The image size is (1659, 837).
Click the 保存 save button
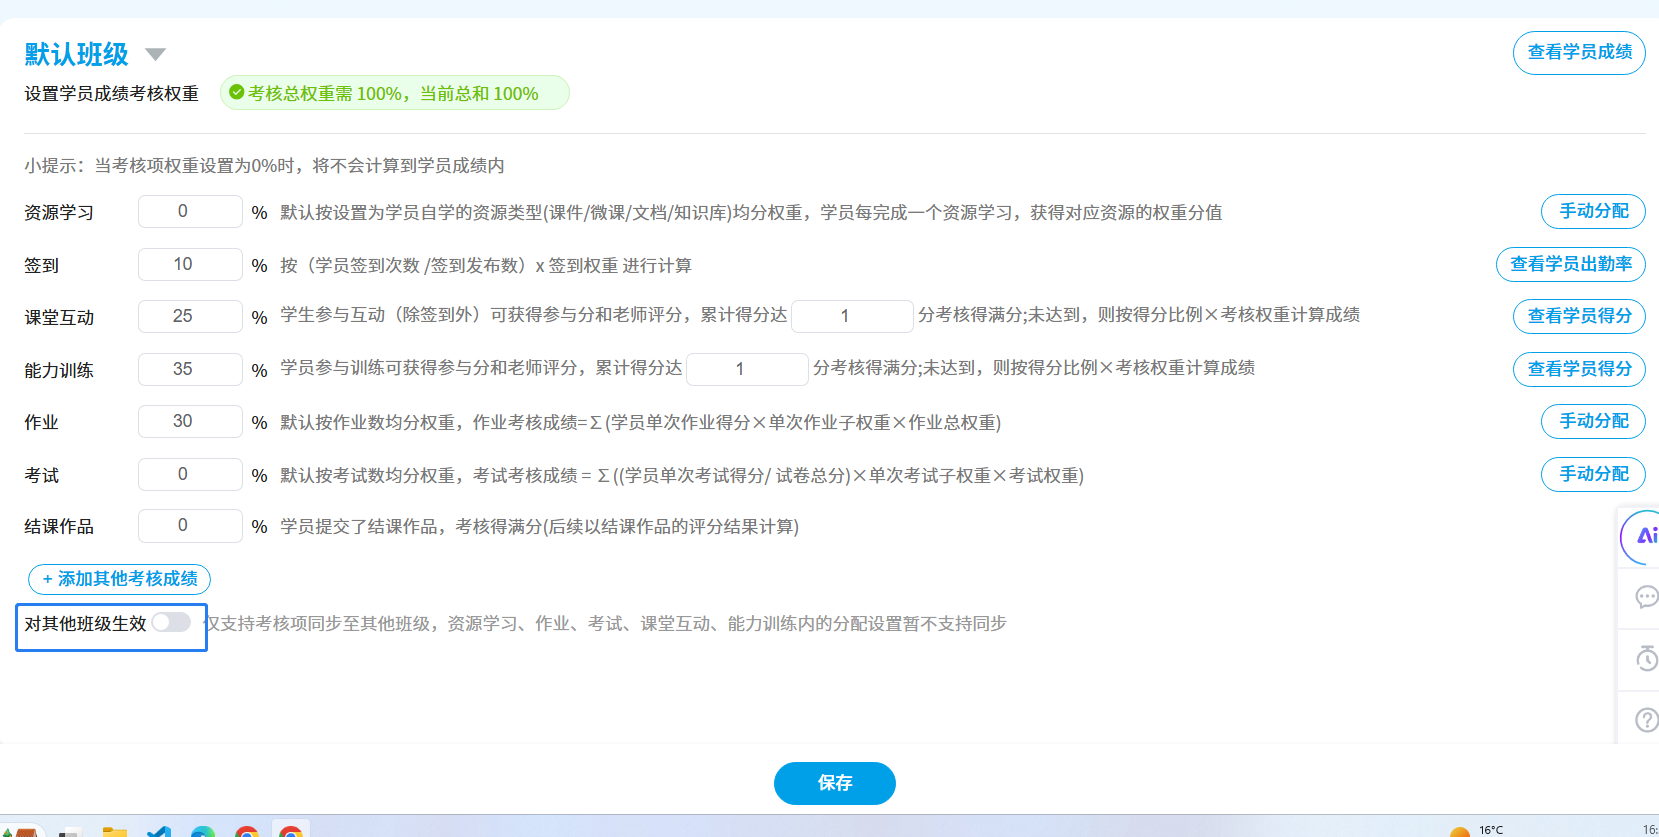tap(835, 783)
